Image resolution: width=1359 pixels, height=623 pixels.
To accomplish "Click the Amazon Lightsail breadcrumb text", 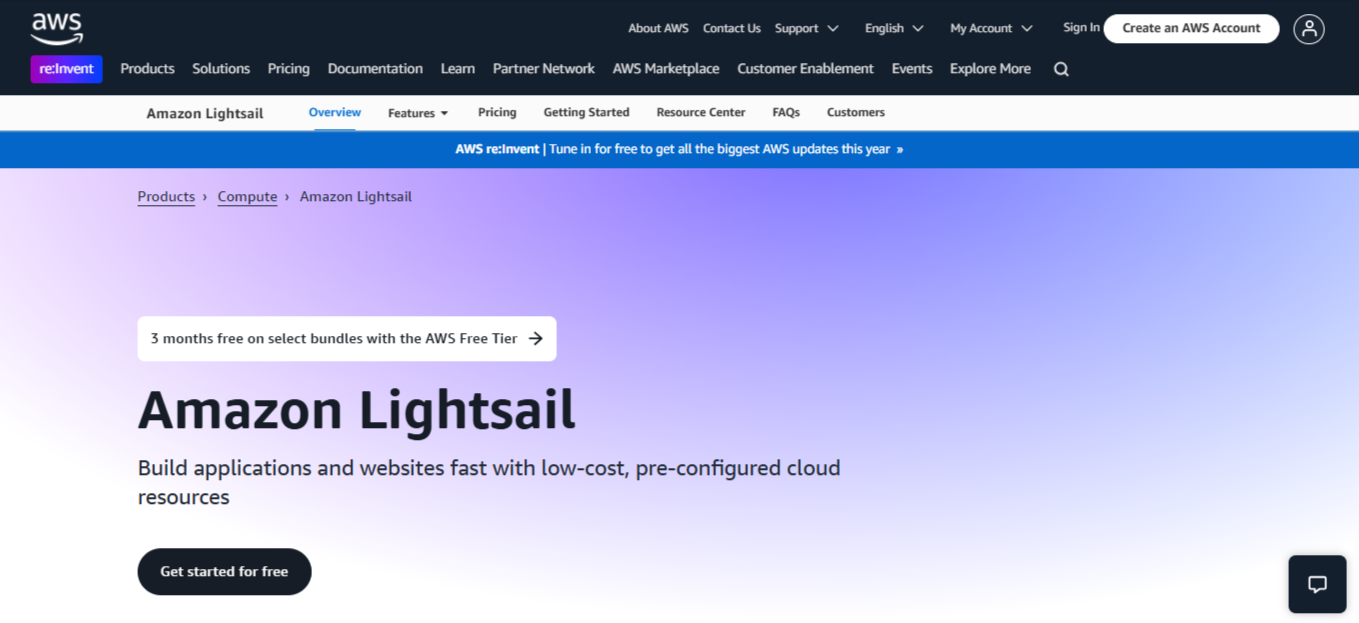I will pos(356,197).
